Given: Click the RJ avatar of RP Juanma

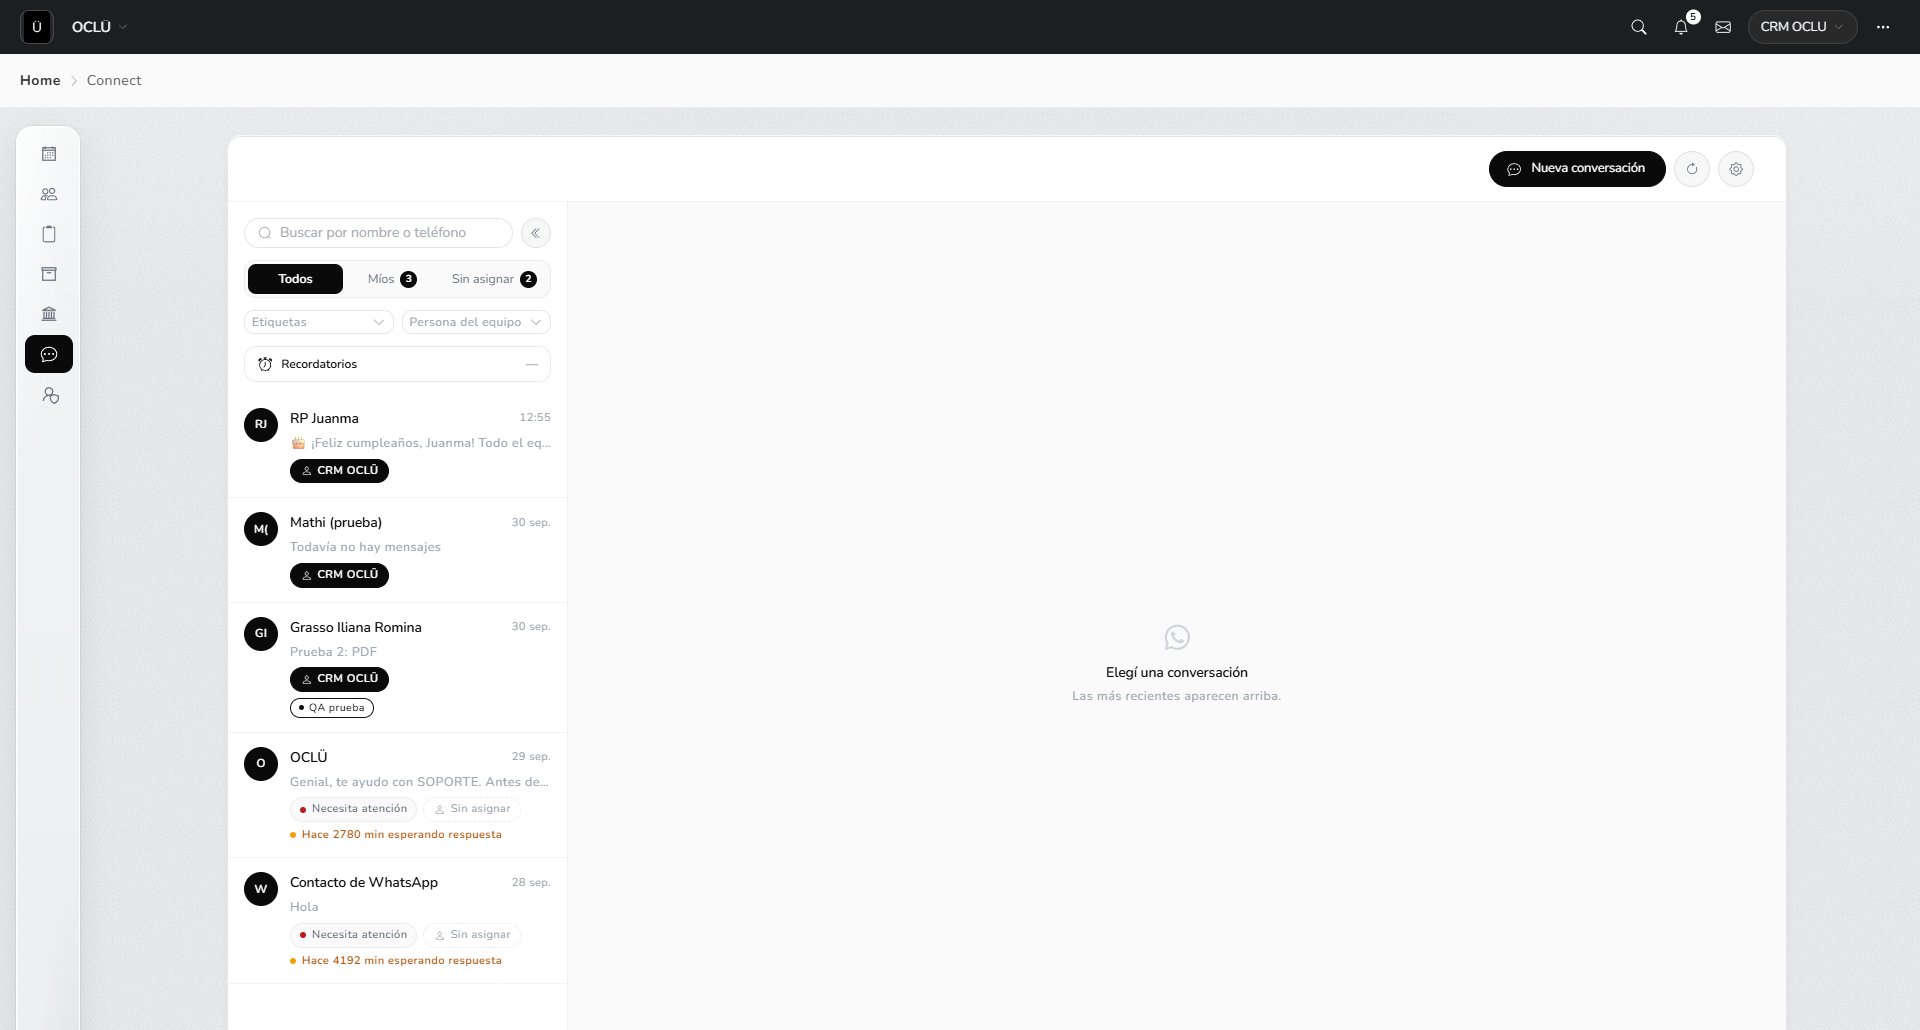Looking at the screenshot, I should (x=261, y=425).
